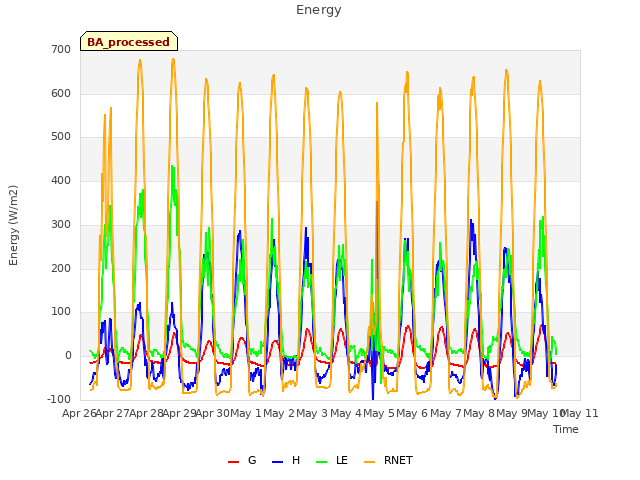640x480 pixels.
Task: Click the May 1 x-axis date
Action: [246, 413]
